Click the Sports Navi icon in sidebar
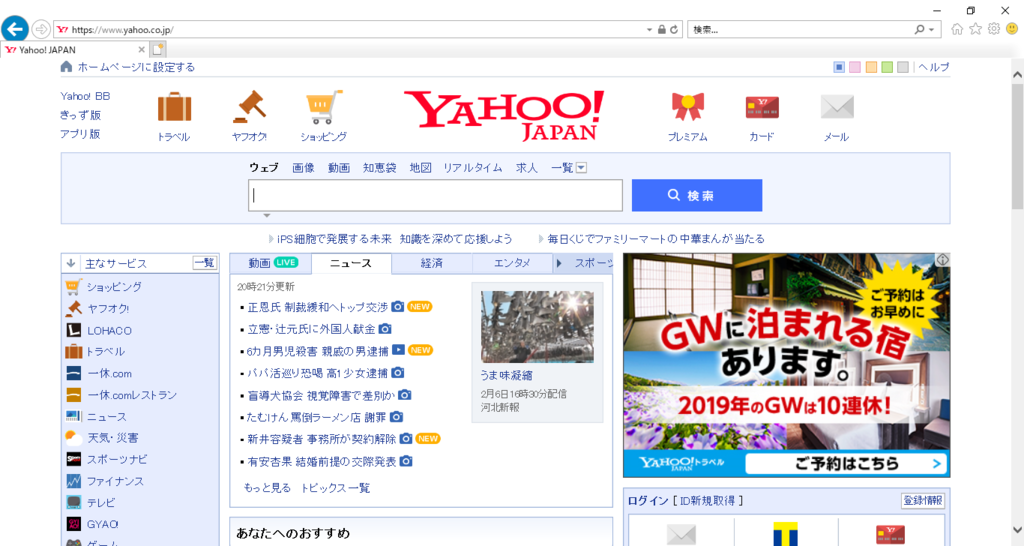Screen dimensions: 1024x546 (x=74, y=459)
